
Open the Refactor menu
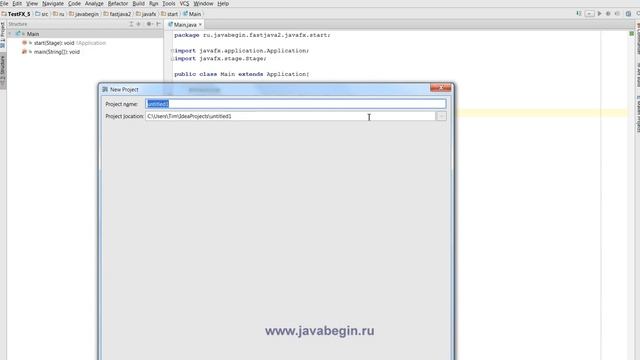[118, 3]
